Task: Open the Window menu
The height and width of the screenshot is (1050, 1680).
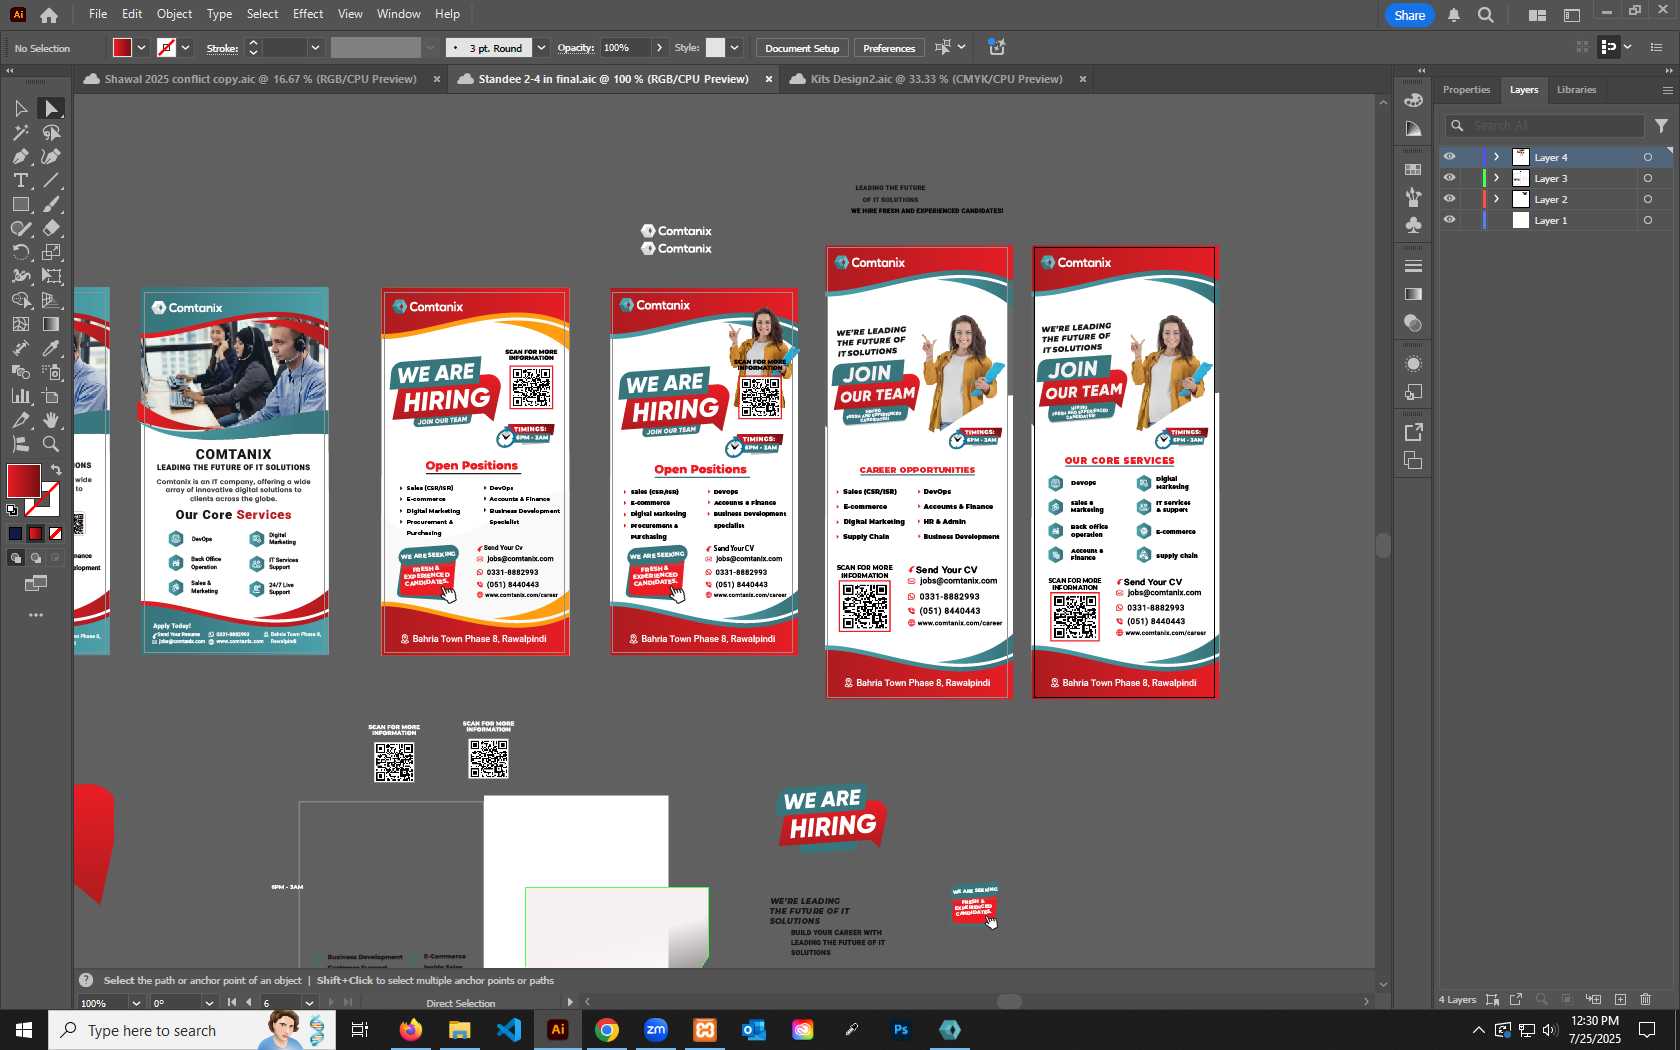Action: tap(398, 14)
